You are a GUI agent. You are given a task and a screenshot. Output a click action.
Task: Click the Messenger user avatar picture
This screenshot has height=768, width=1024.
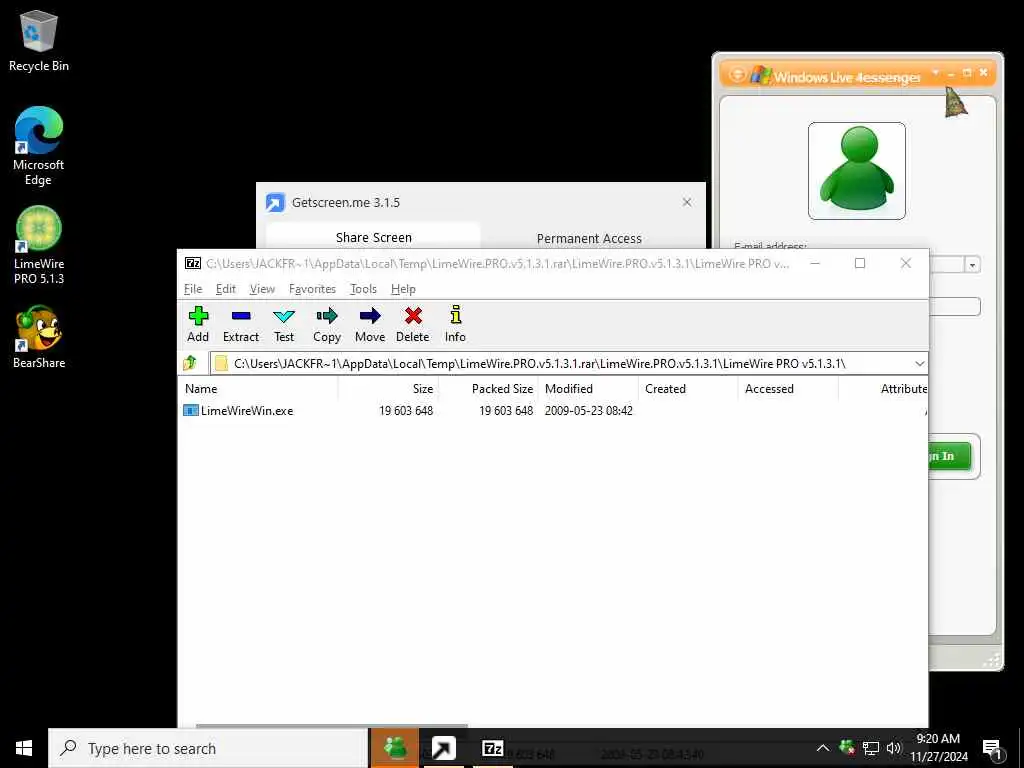click(x=856, y=170)
